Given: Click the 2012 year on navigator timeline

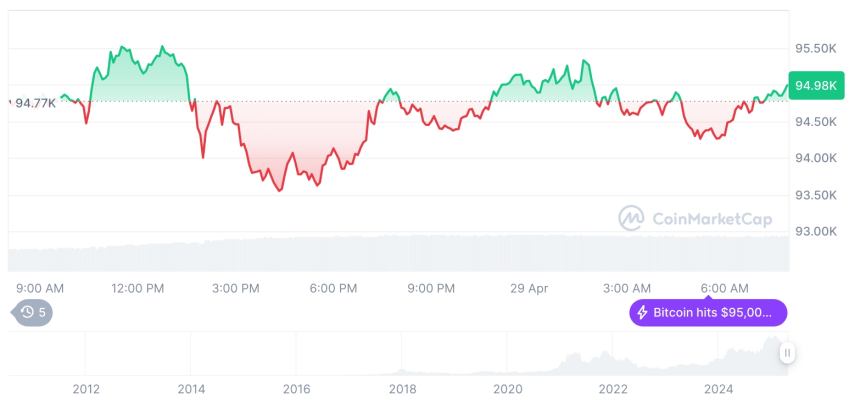Looking at the screenshot, I should [86, 389].
